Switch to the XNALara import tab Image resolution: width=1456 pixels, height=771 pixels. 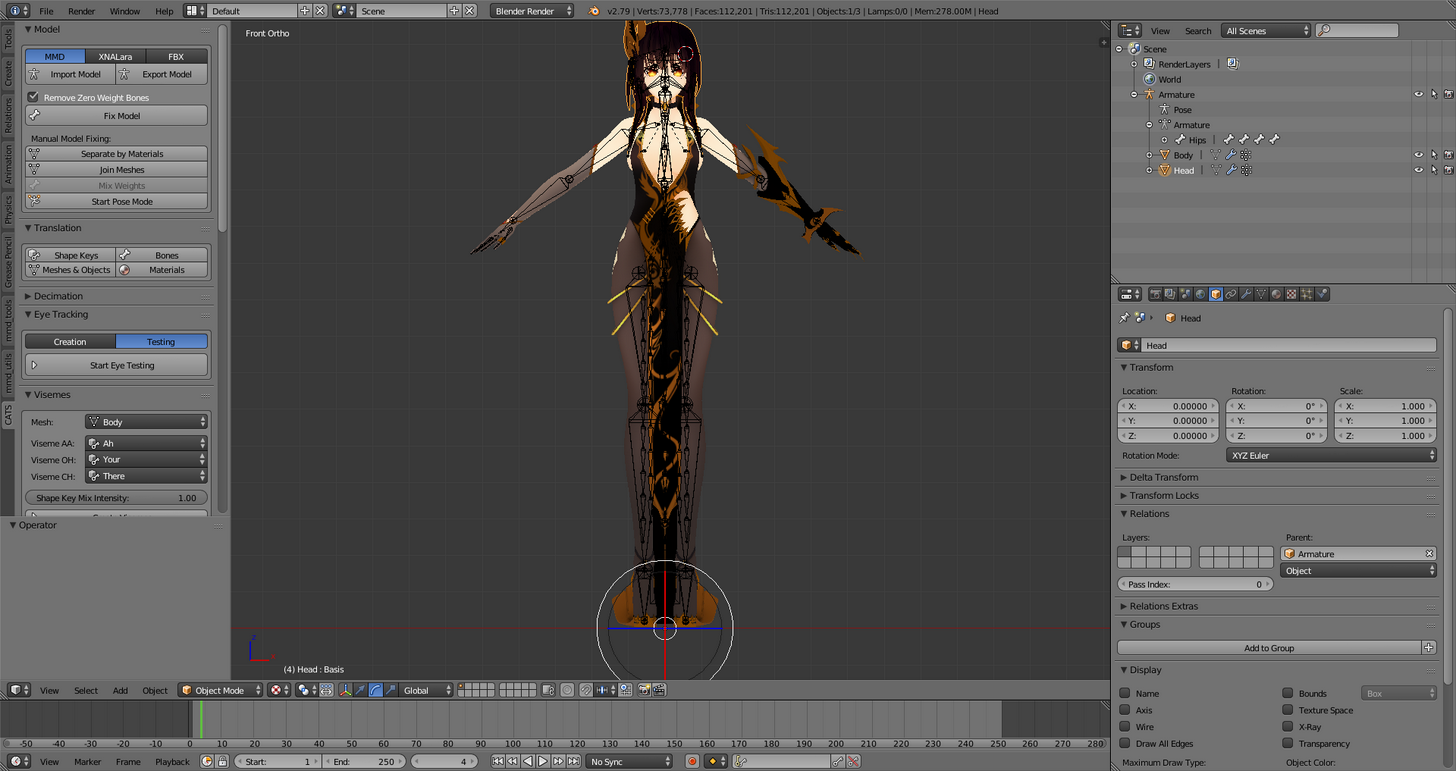[115, 57]
